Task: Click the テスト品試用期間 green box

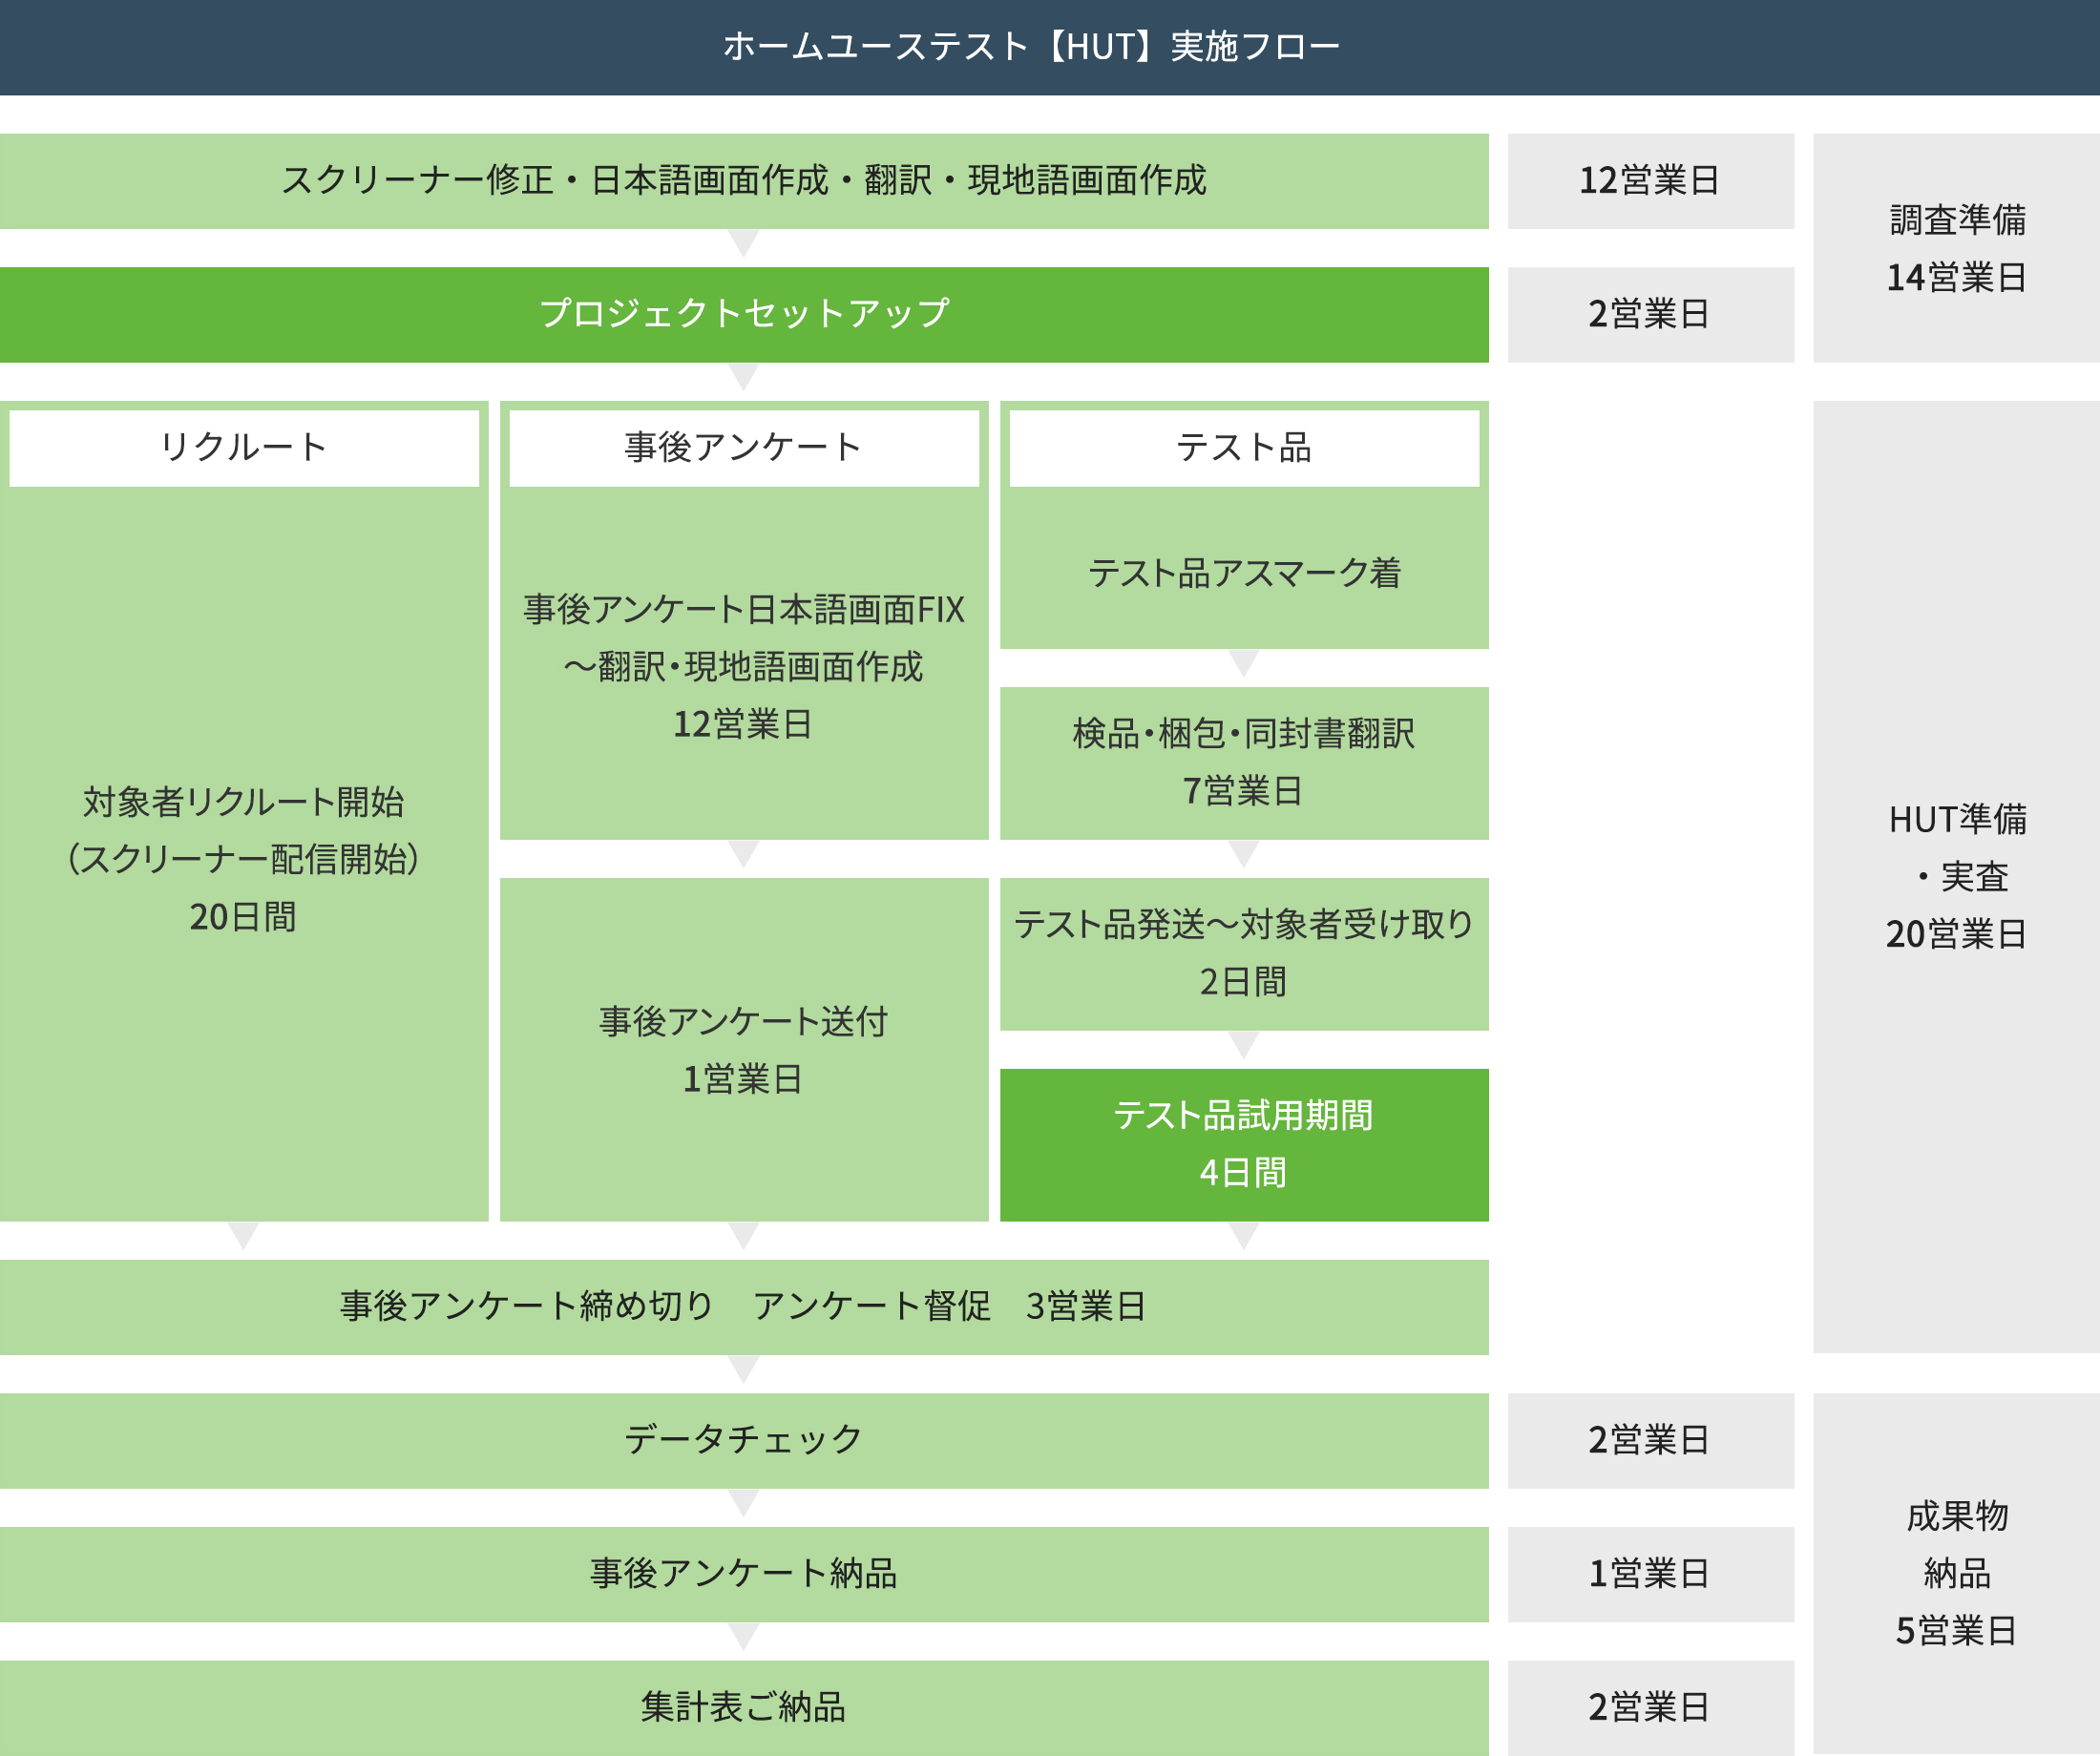Action: (1245, 1144)
